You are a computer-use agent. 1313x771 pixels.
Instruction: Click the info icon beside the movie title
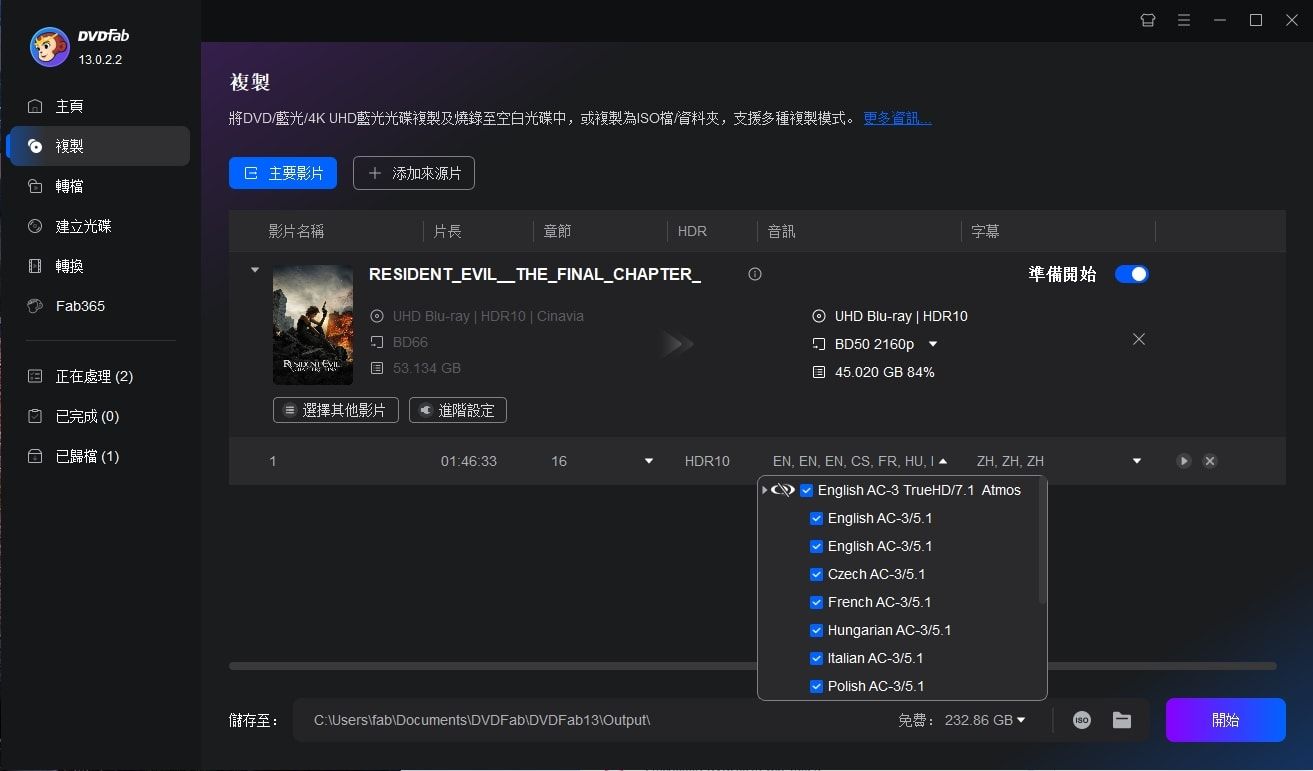tap(755, 274)
